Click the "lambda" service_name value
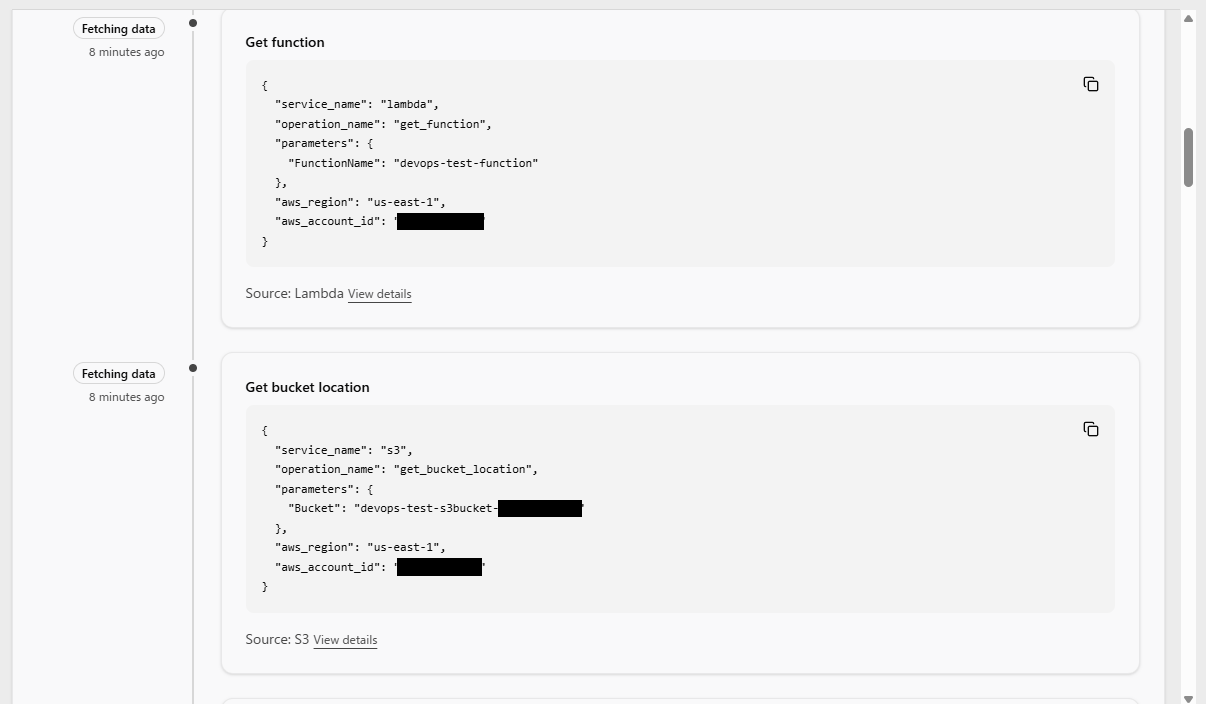Screen dimensions: 1206x704 click(406, 104)
